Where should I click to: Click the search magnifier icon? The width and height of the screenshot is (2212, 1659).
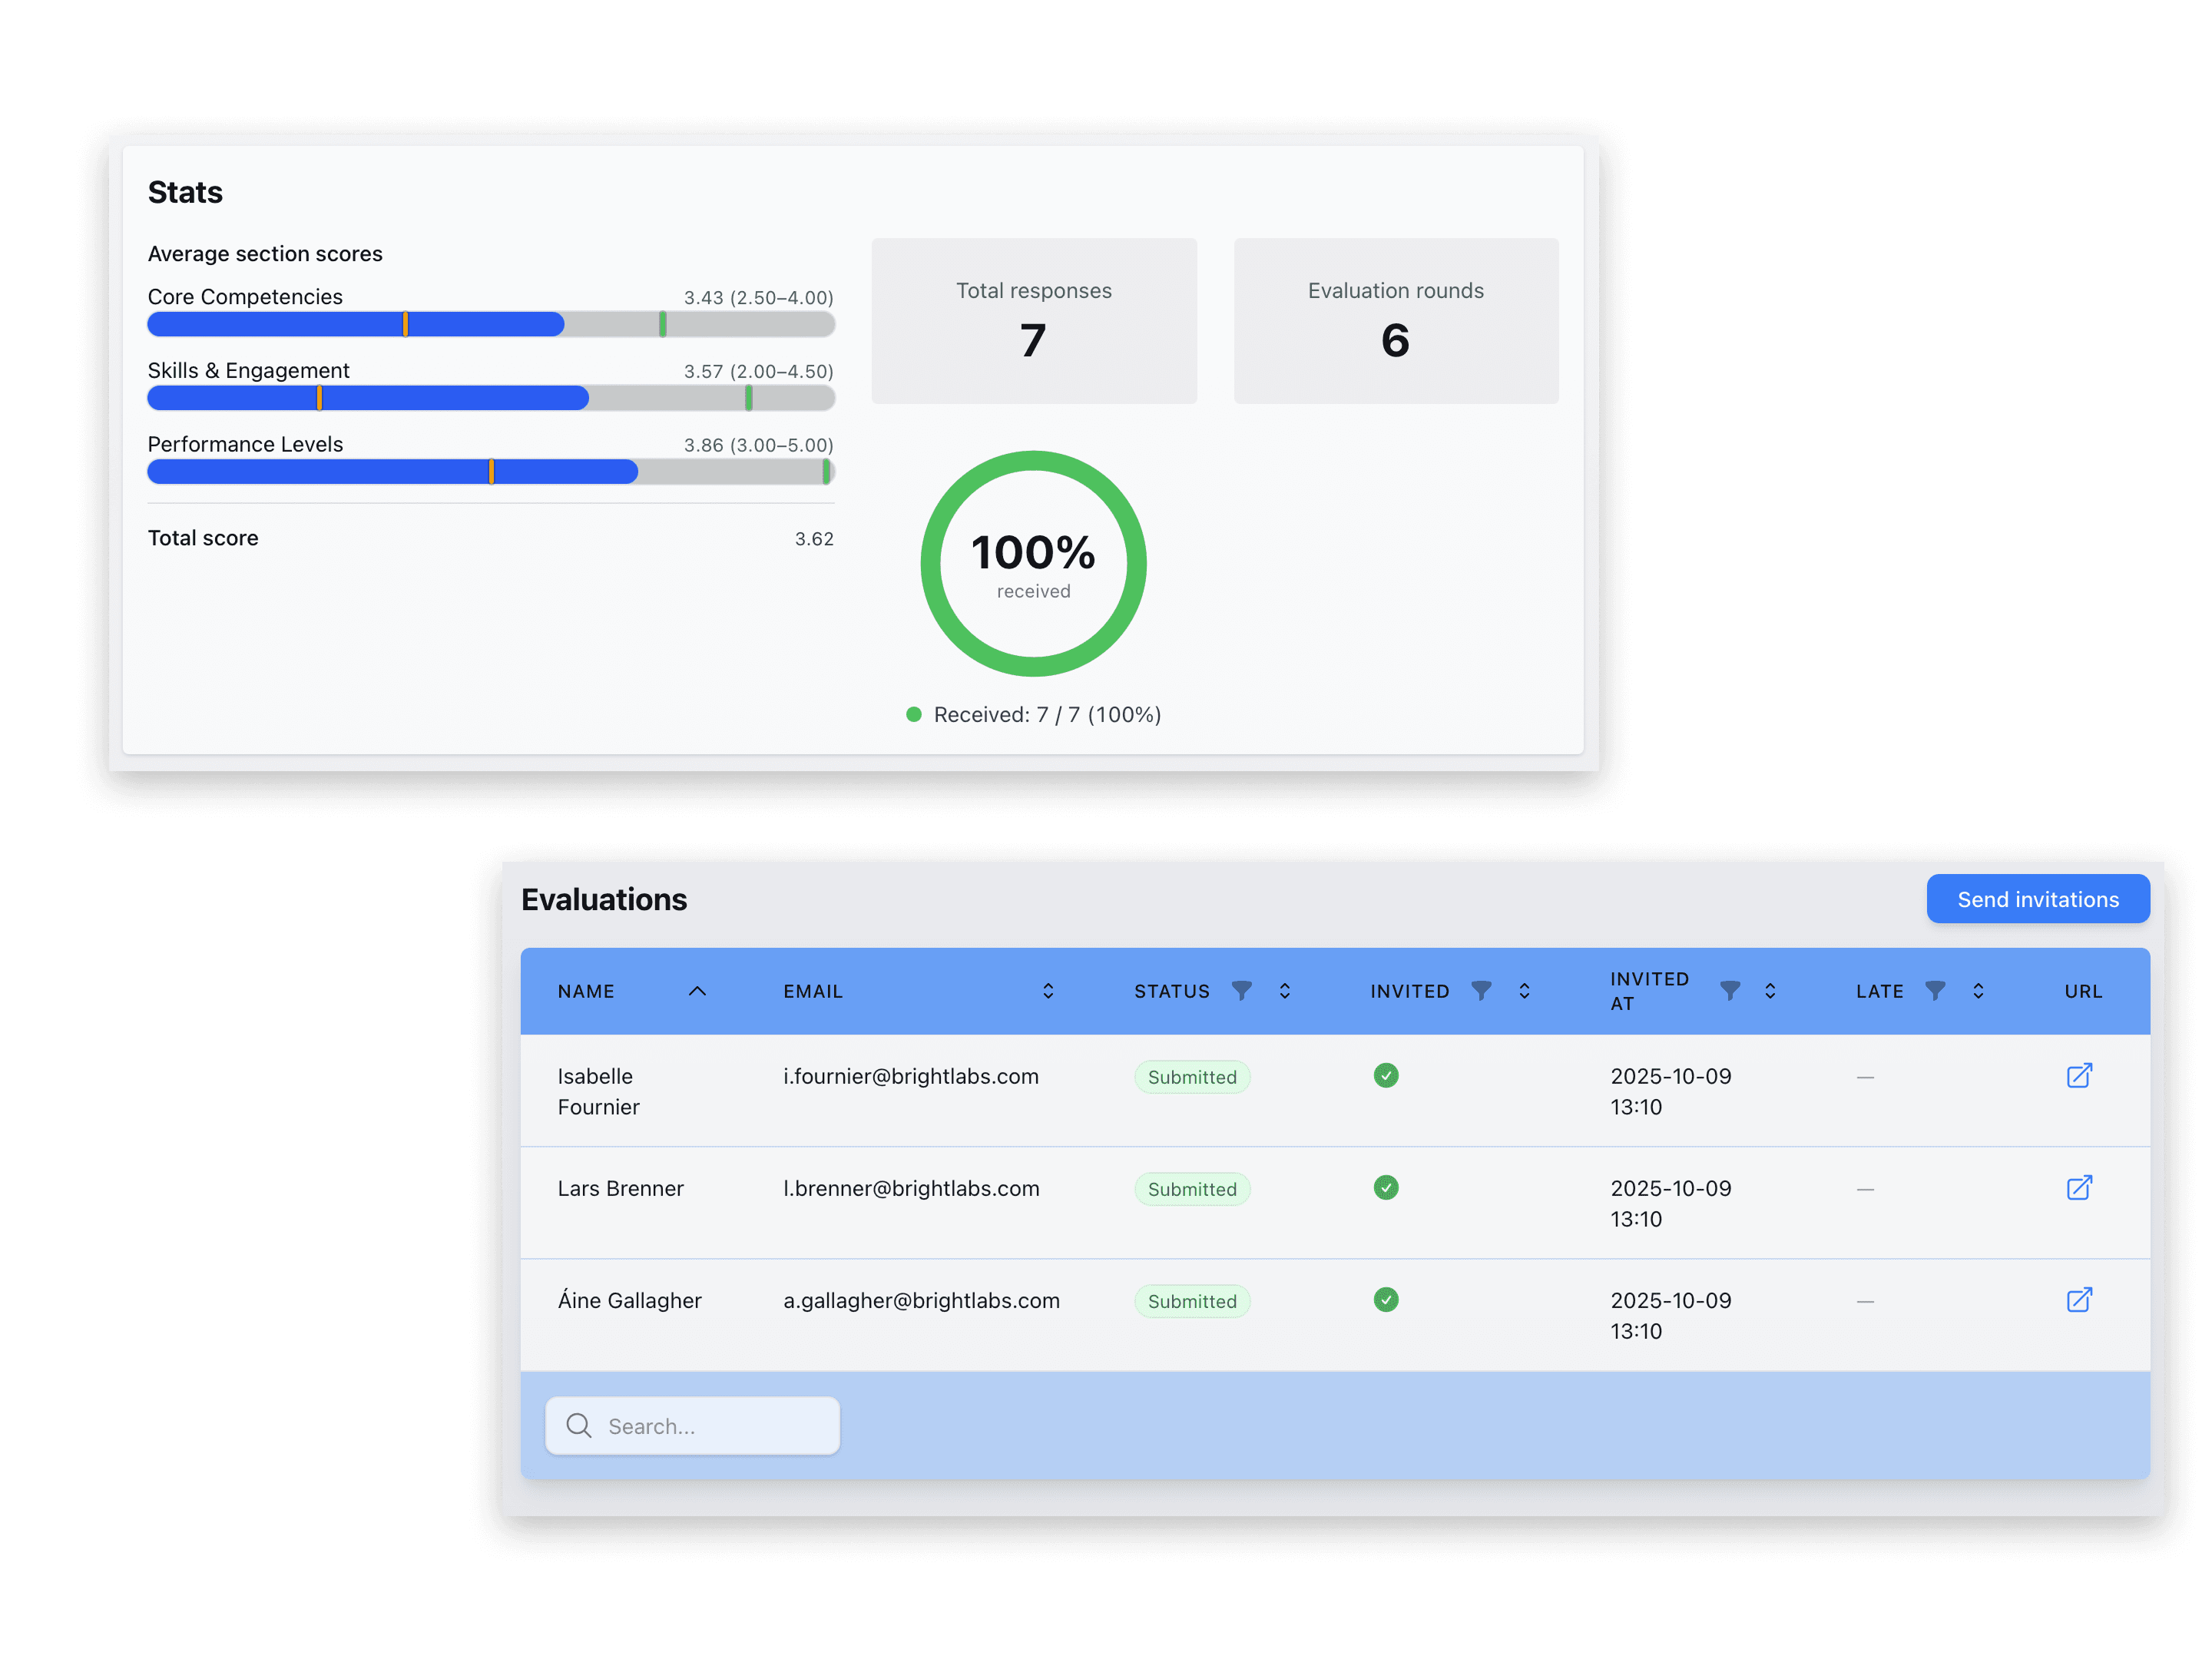578,1426
